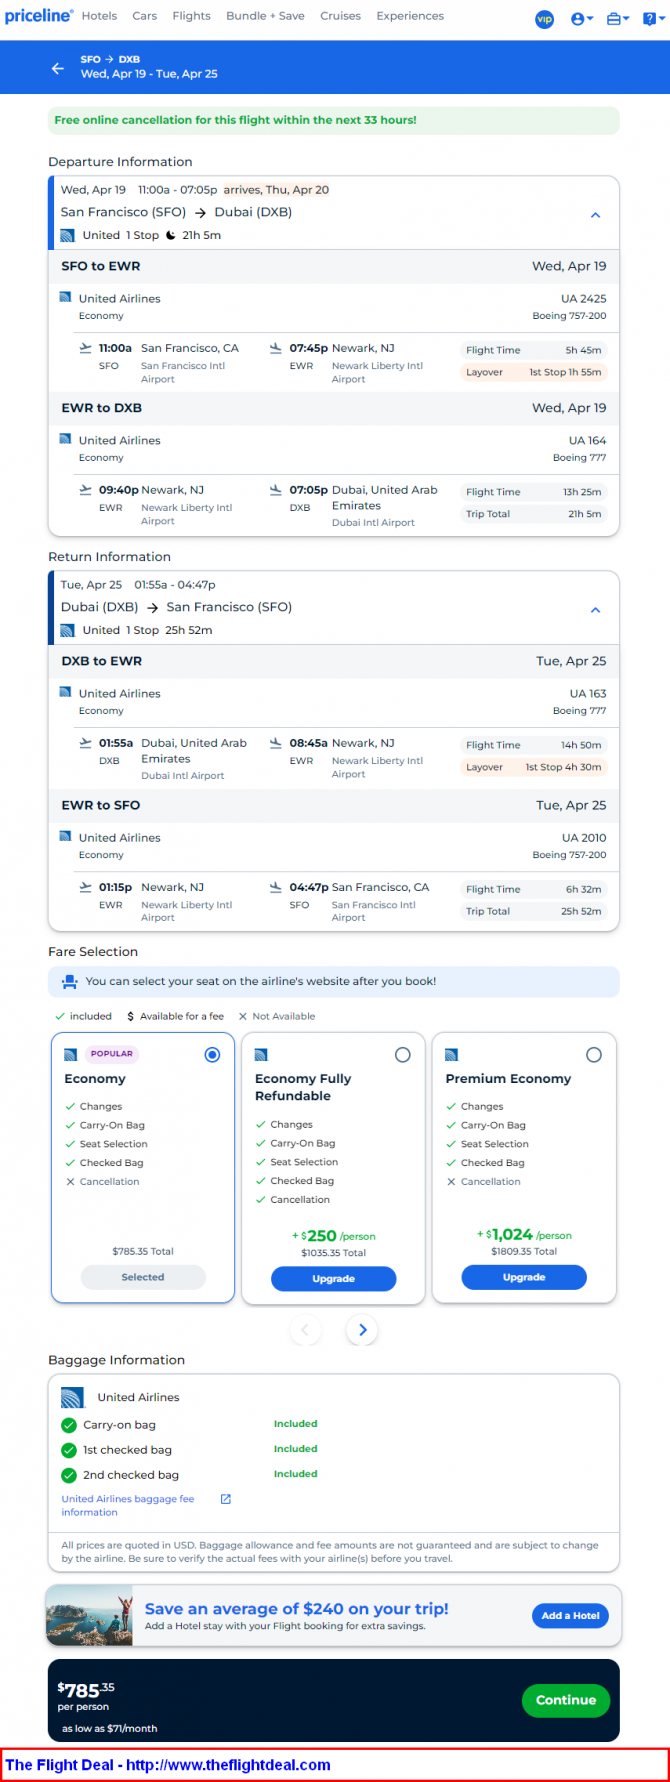
Task: Click 2nd checked bag check icon
Action: point(69,1475)
